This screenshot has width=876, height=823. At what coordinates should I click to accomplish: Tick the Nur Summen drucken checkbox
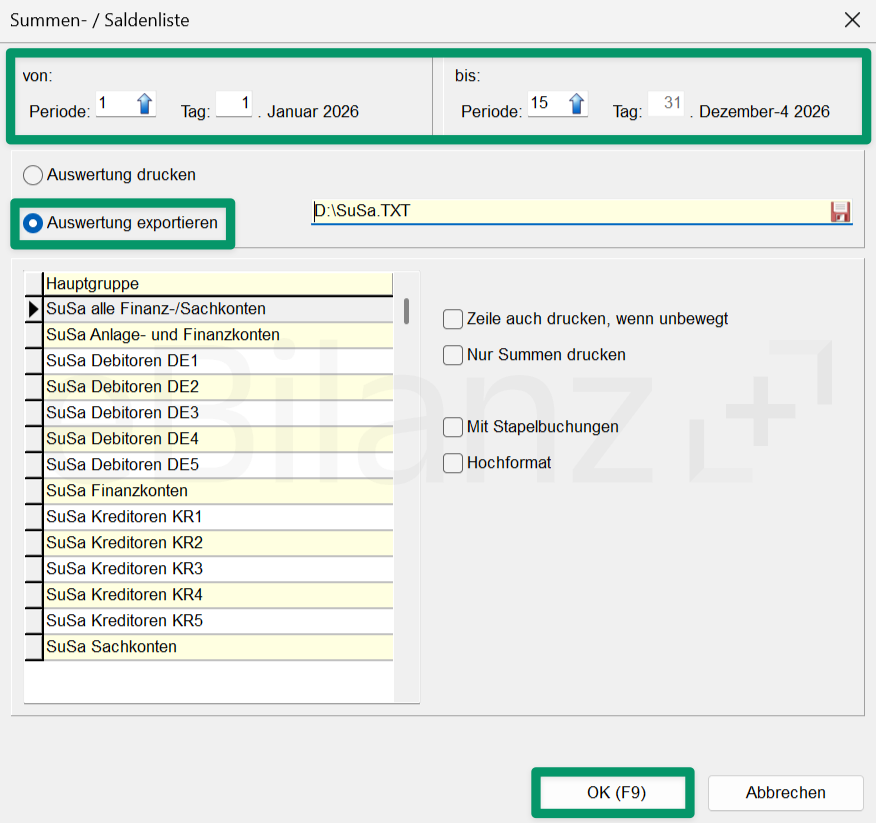[453, 355]
